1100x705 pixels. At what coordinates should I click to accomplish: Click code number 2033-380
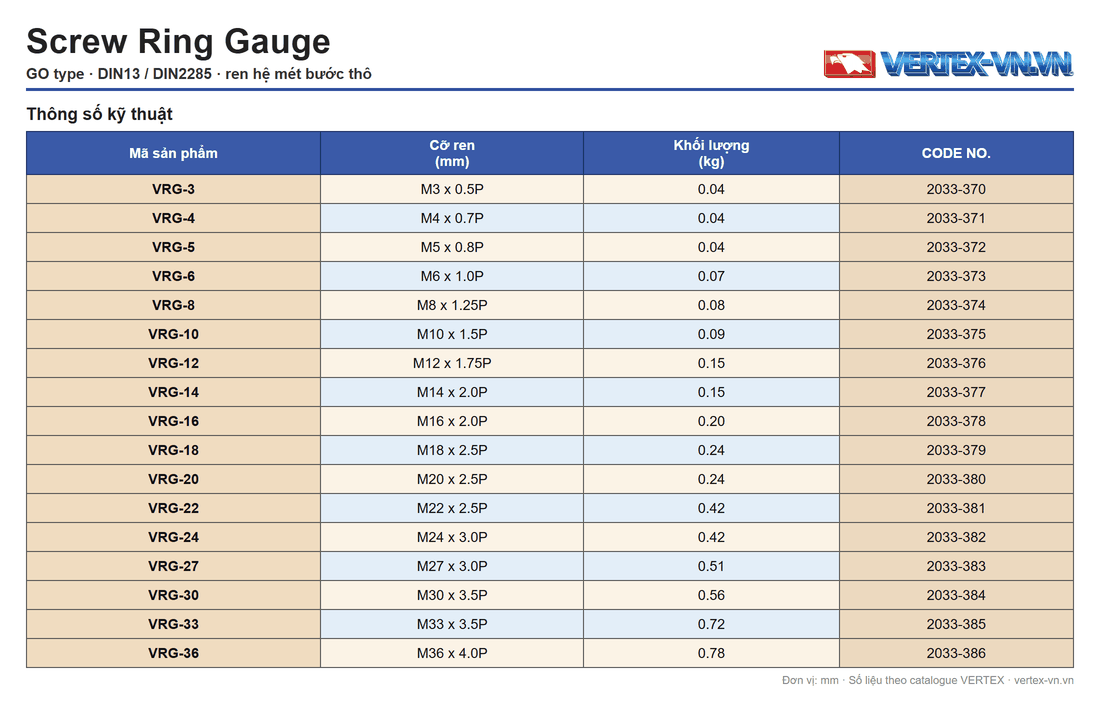tap(956, 479)
